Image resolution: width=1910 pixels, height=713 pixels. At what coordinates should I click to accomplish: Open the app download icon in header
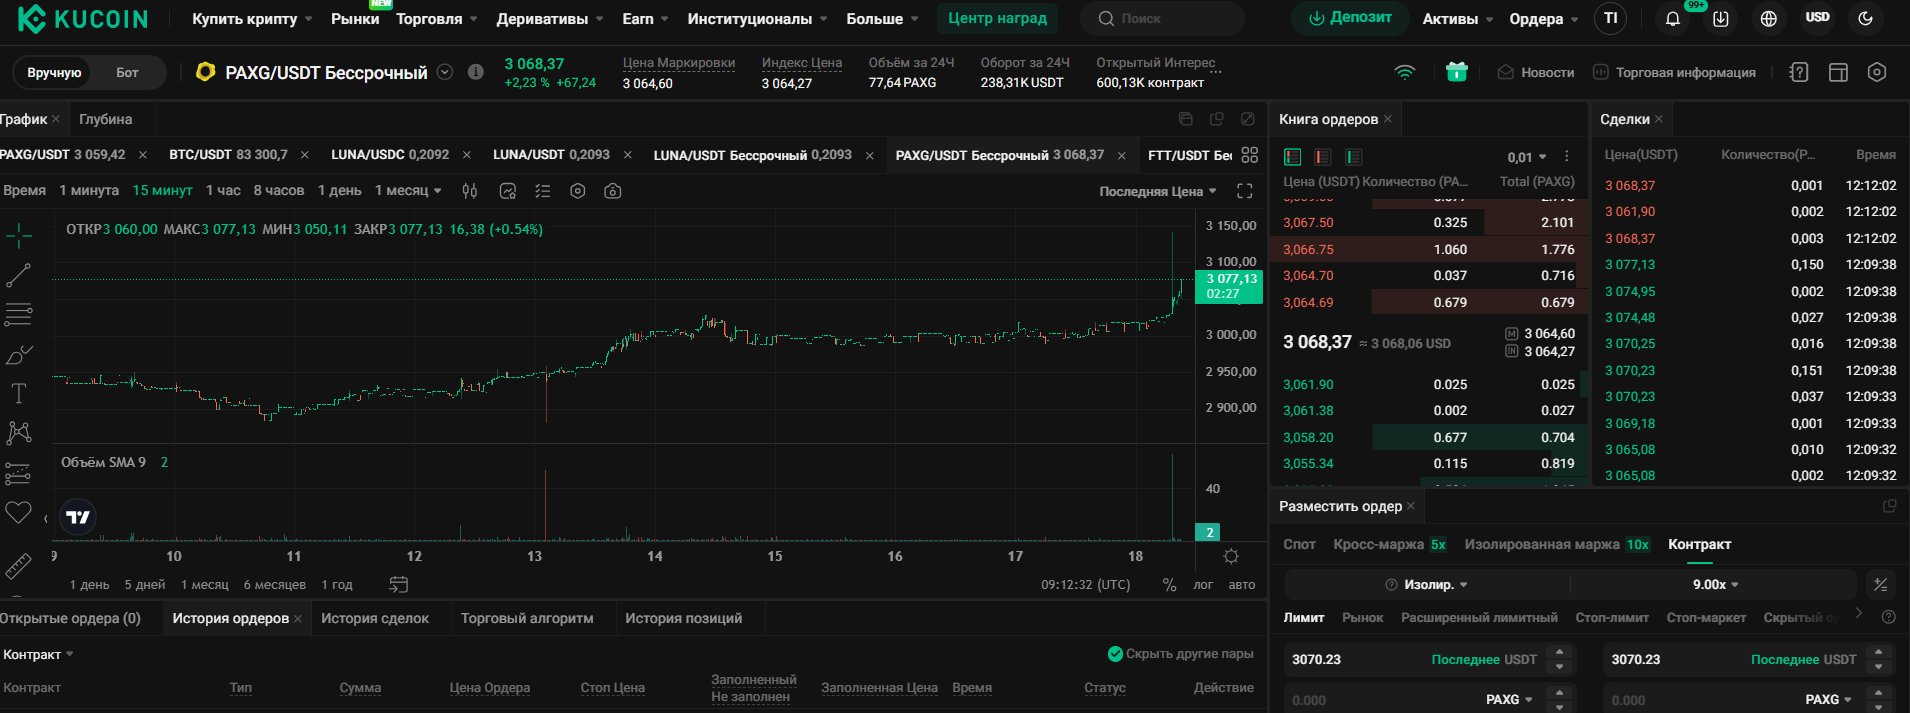tap(1720, 19)
